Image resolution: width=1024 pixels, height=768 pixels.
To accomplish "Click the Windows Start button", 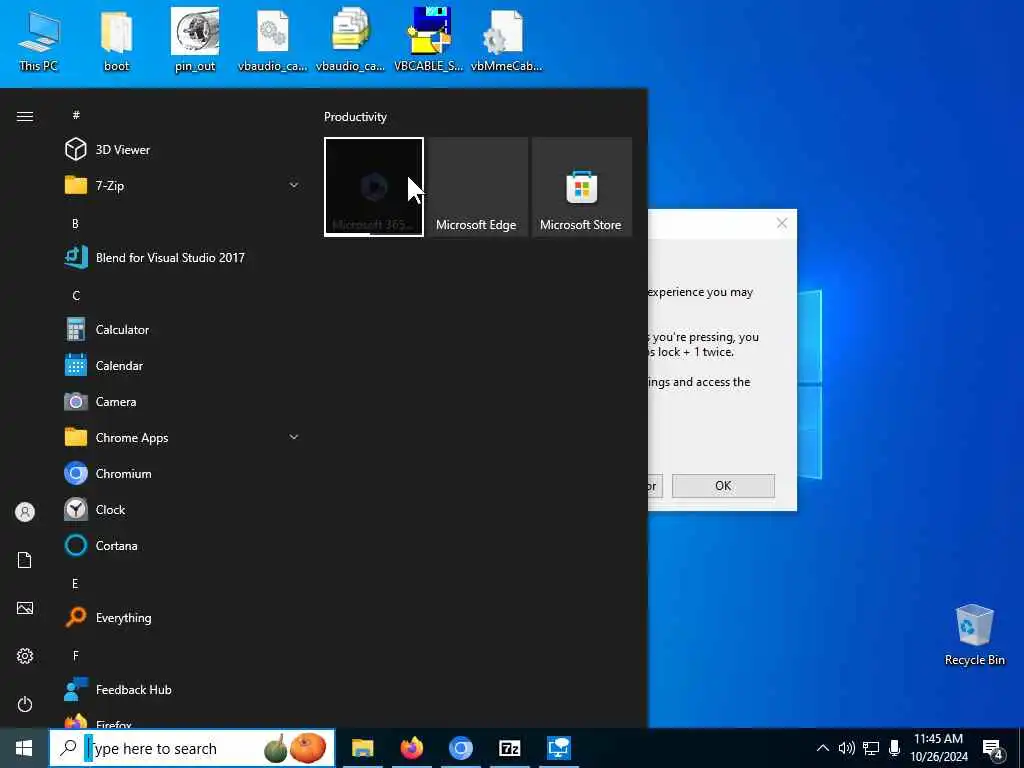I will [x=24, y=748].
